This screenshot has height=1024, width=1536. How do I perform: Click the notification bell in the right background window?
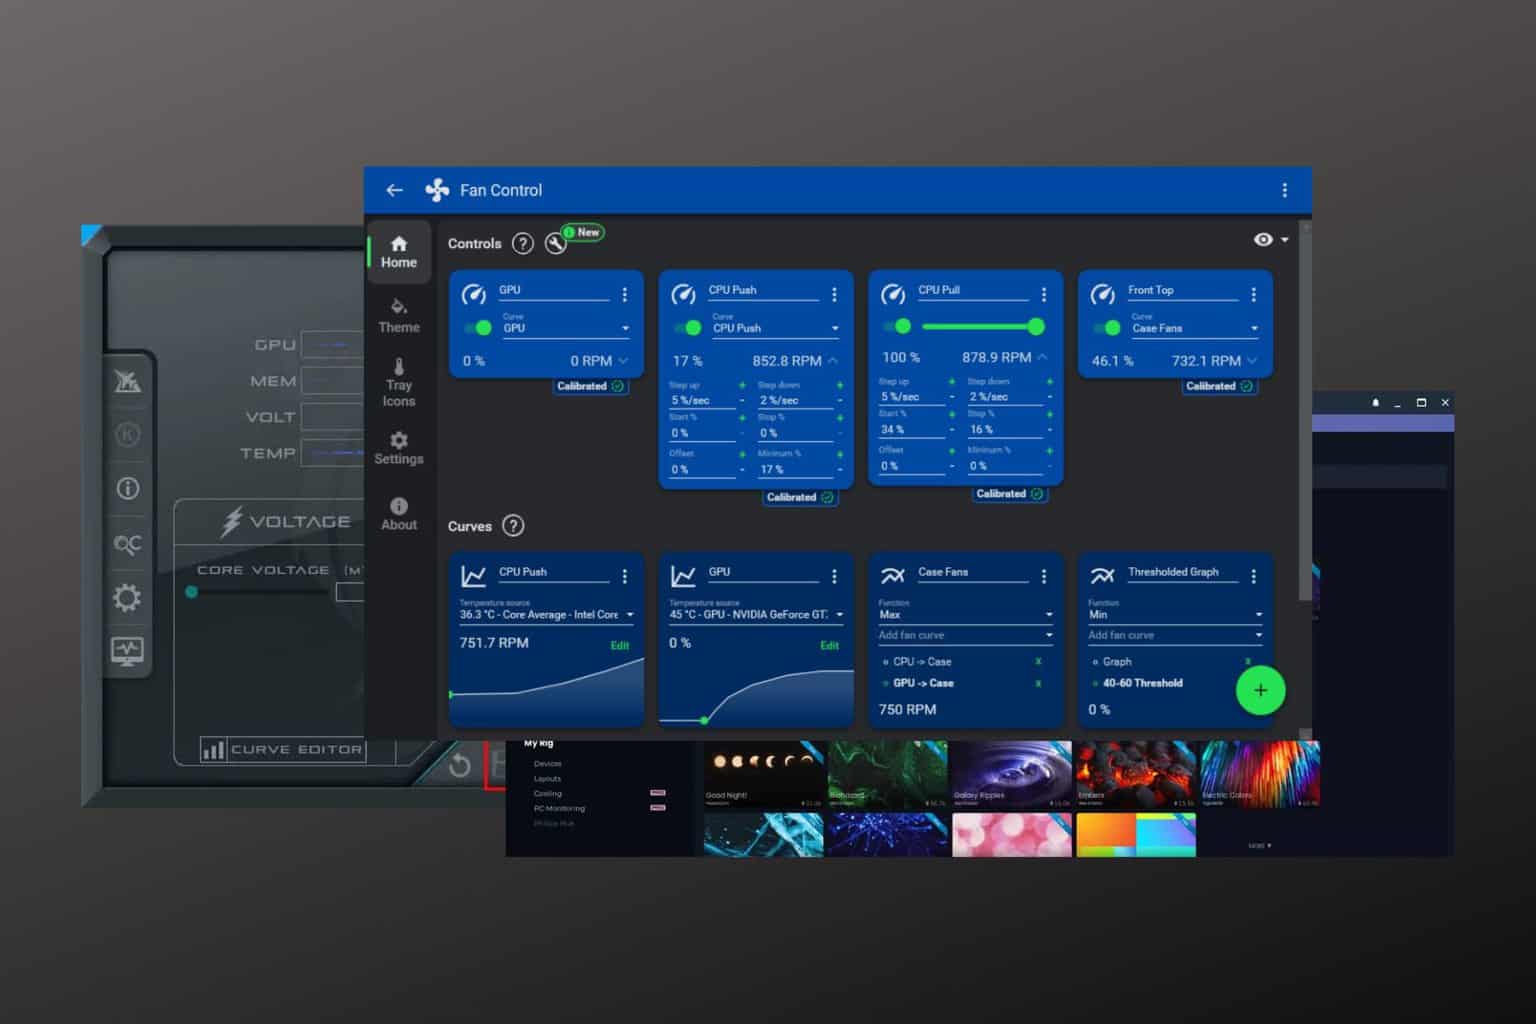1375,403
